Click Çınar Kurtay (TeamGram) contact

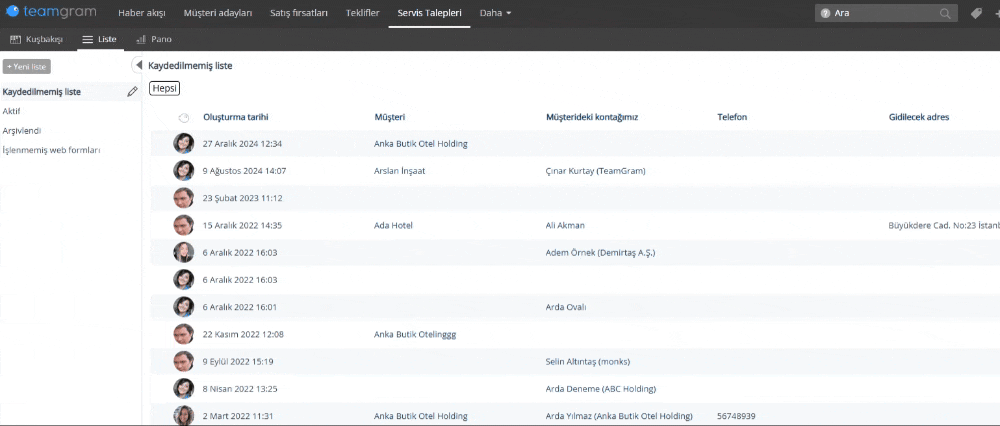tap(596, 171)
